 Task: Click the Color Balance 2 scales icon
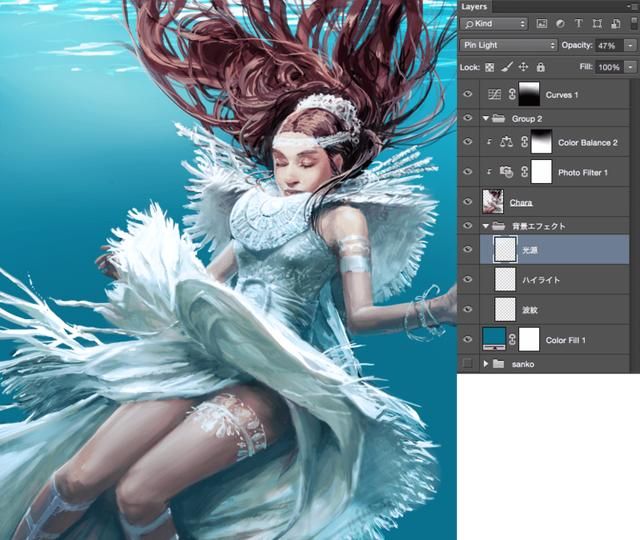click(507, 142)
